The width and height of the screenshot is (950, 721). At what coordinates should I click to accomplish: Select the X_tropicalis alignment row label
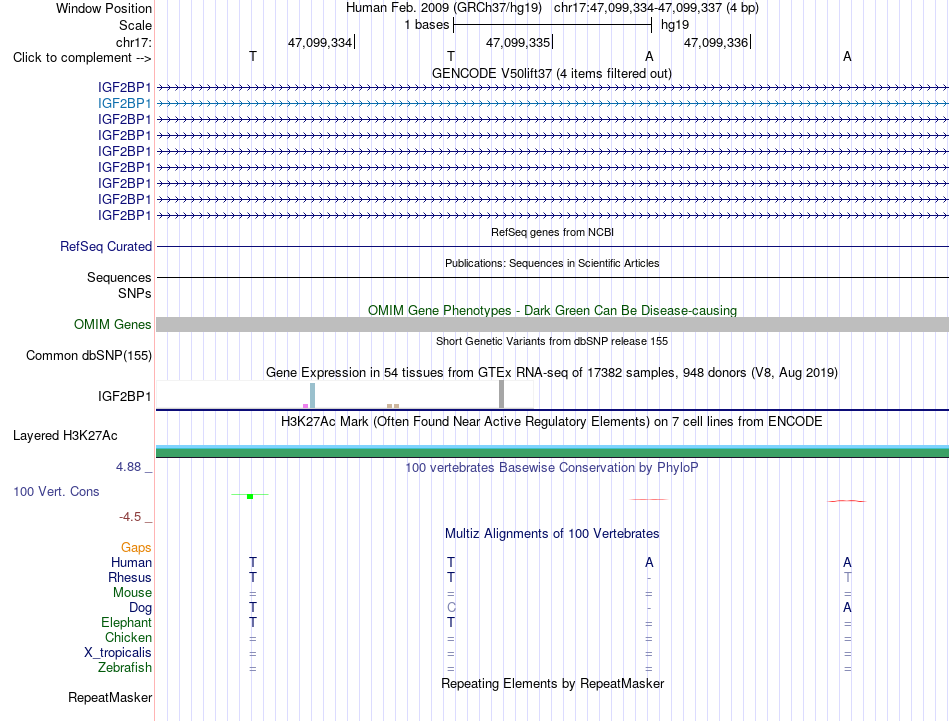(118, 653)
